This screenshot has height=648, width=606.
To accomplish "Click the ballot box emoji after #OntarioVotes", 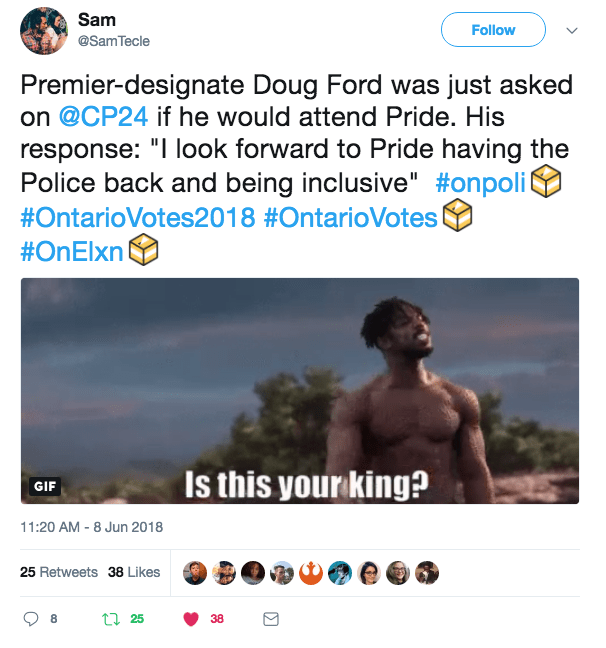I will (x=456, y=216).
